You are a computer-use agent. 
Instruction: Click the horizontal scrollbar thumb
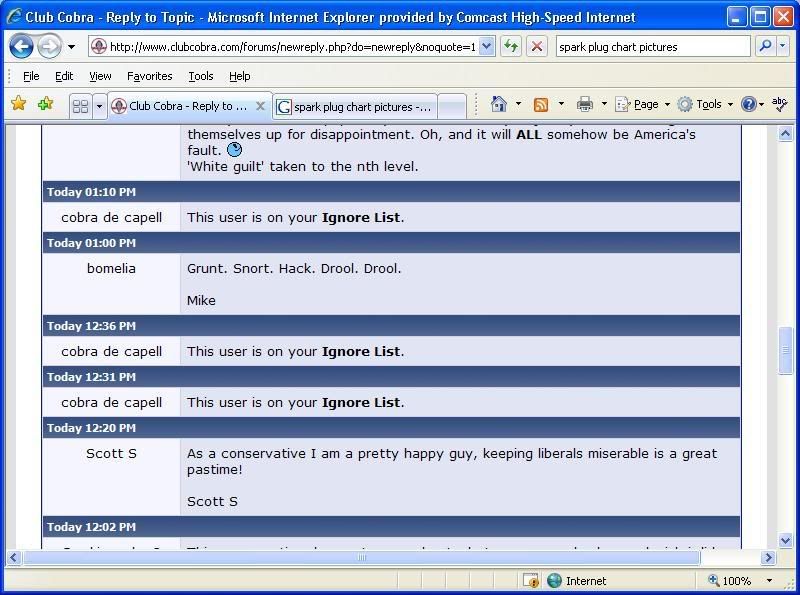[362, 558]
